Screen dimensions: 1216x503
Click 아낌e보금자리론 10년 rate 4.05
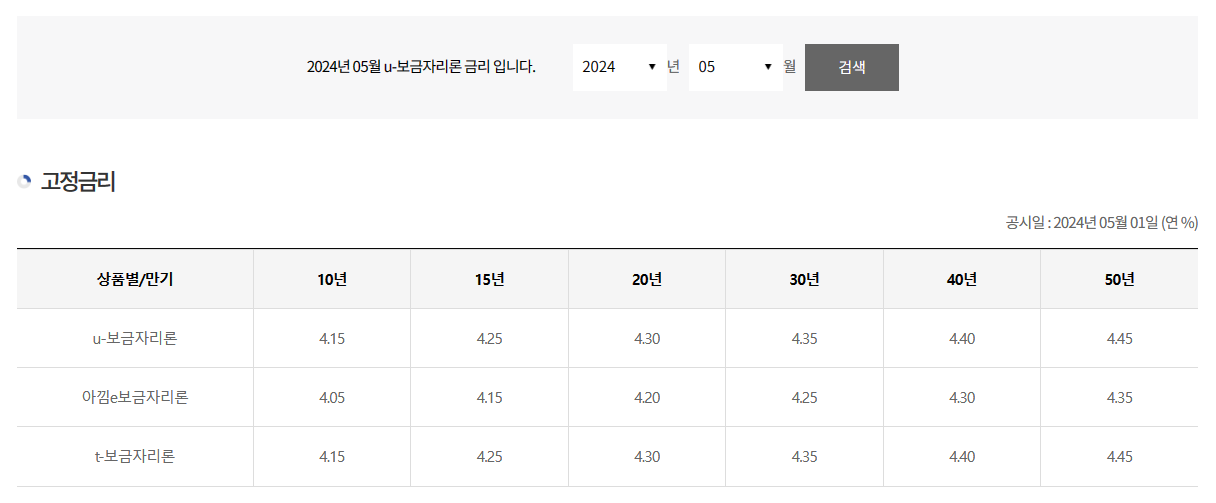(332, 398)
